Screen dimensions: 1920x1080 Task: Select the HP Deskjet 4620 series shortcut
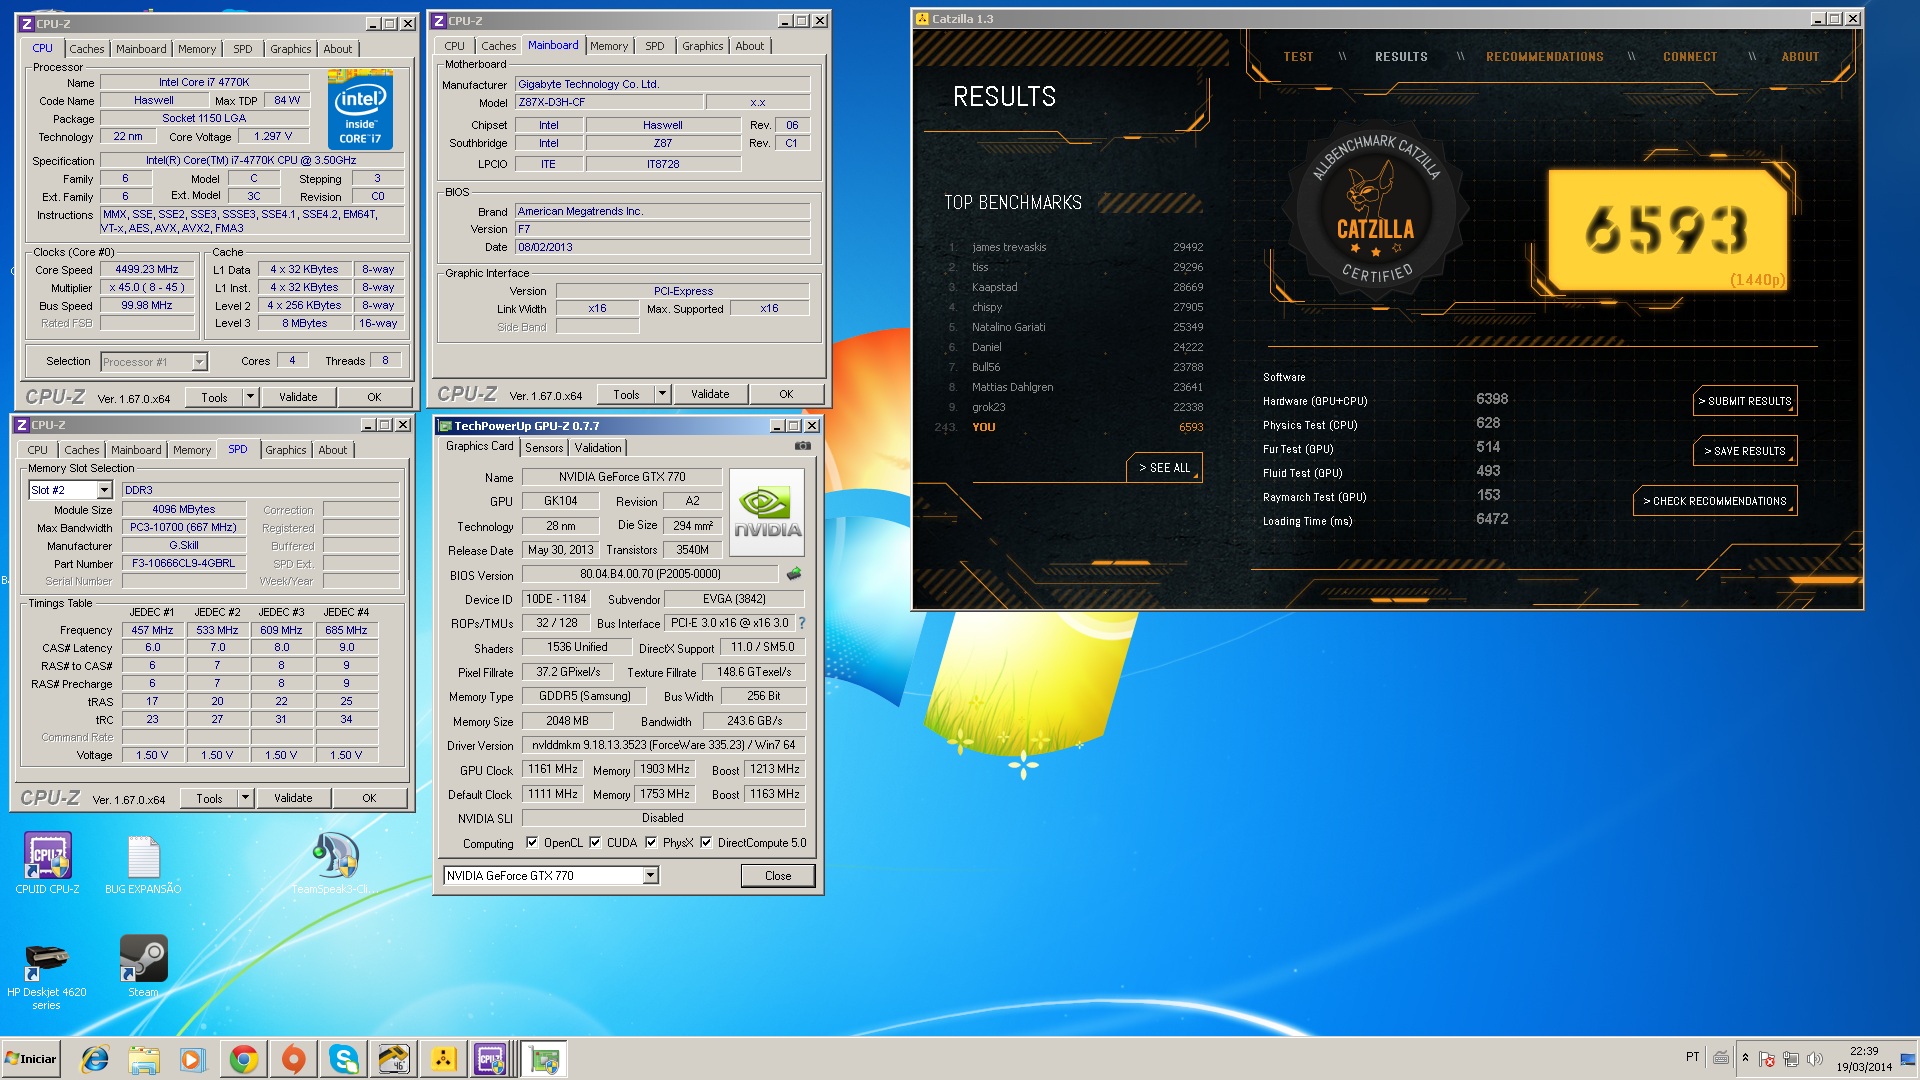46,976
